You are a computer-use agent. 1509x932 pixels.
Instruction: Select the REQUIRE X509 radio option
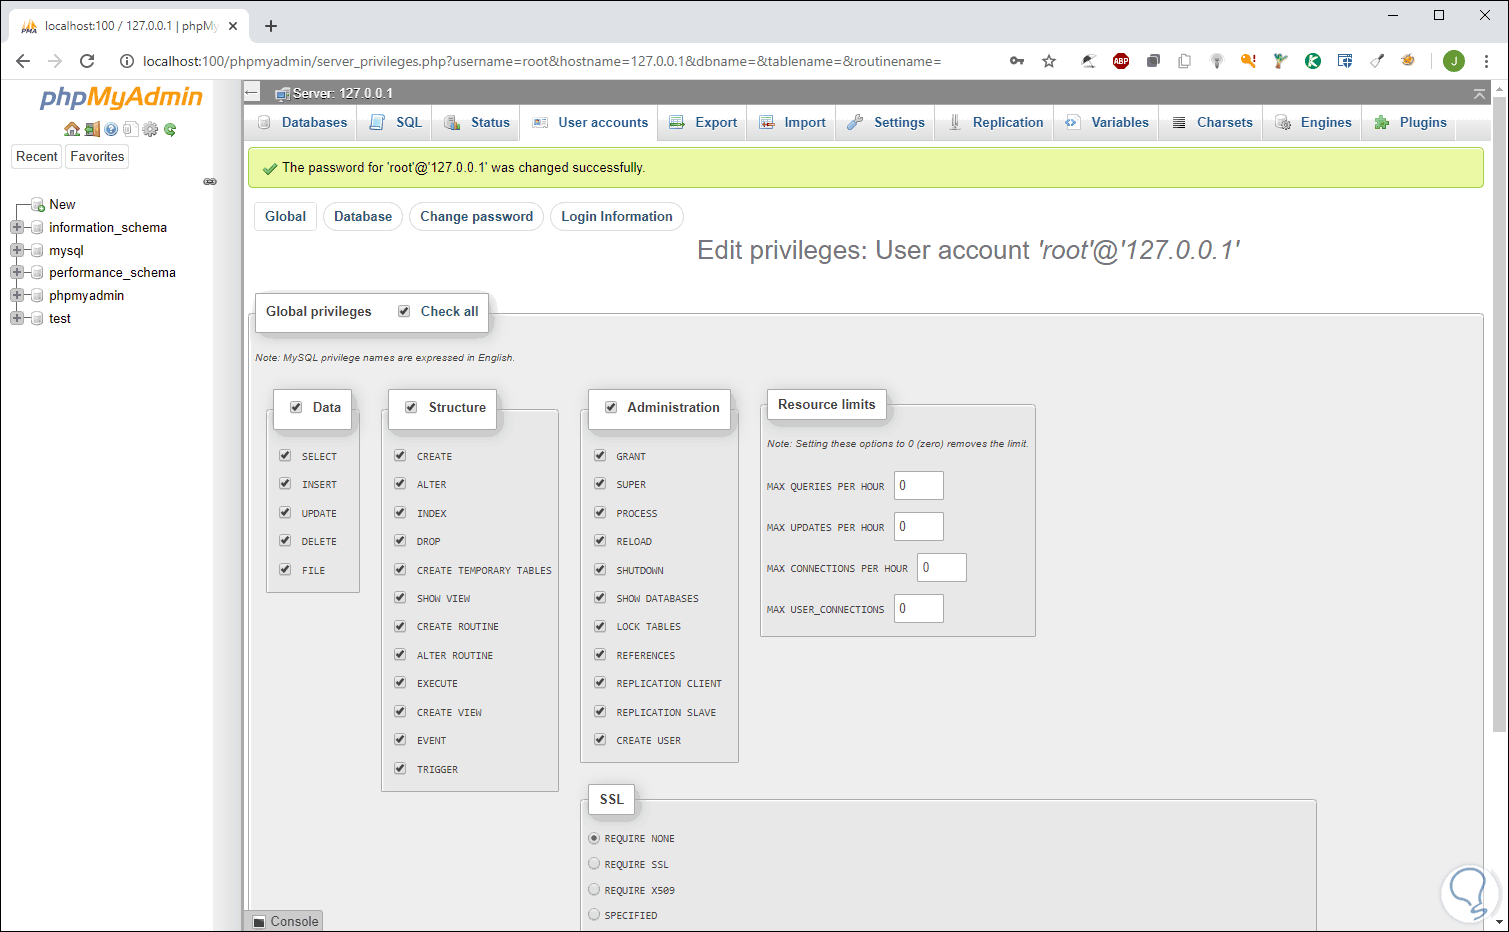[x=594, y=889]
